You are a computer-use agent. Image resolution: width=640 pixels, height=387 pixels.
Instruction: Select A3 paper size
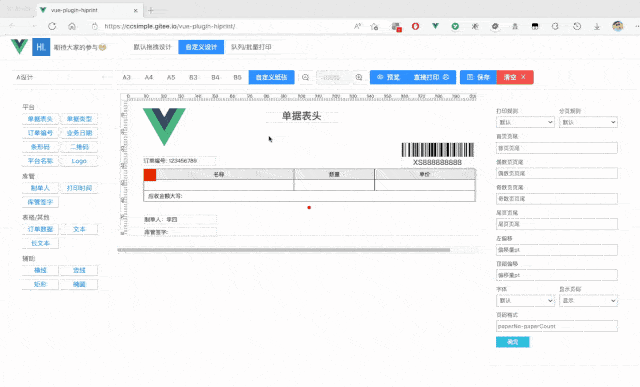click(x=127, y=77)
